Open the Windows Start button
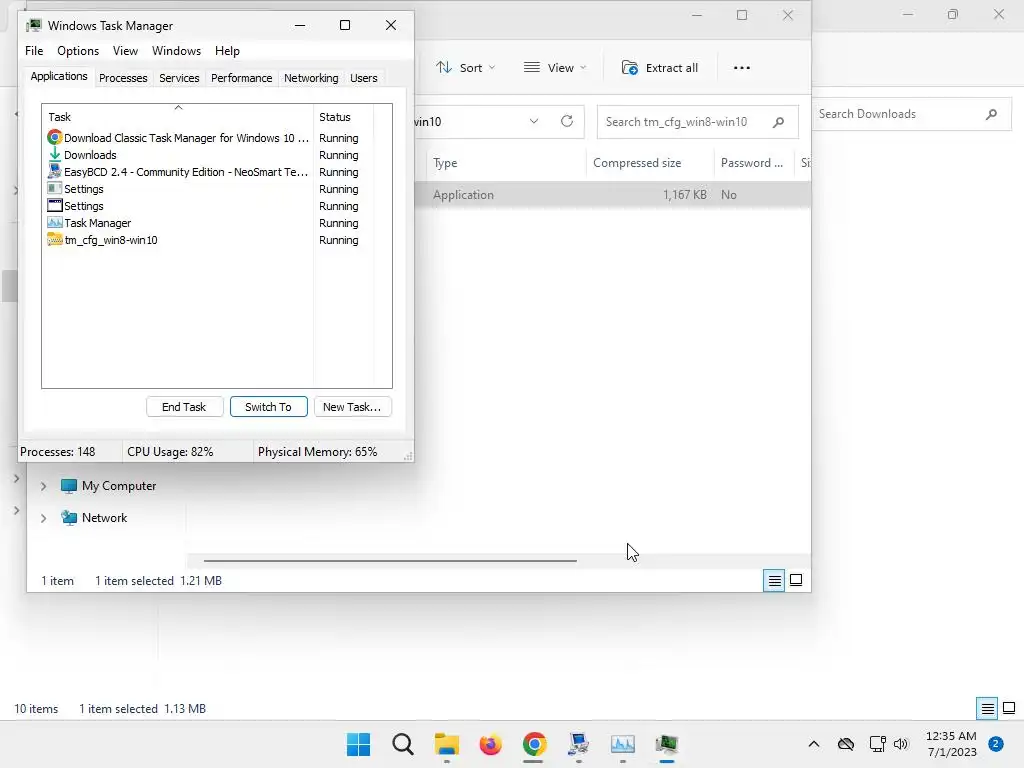The width and height of the screenshot is (1024, 768). 359,744
